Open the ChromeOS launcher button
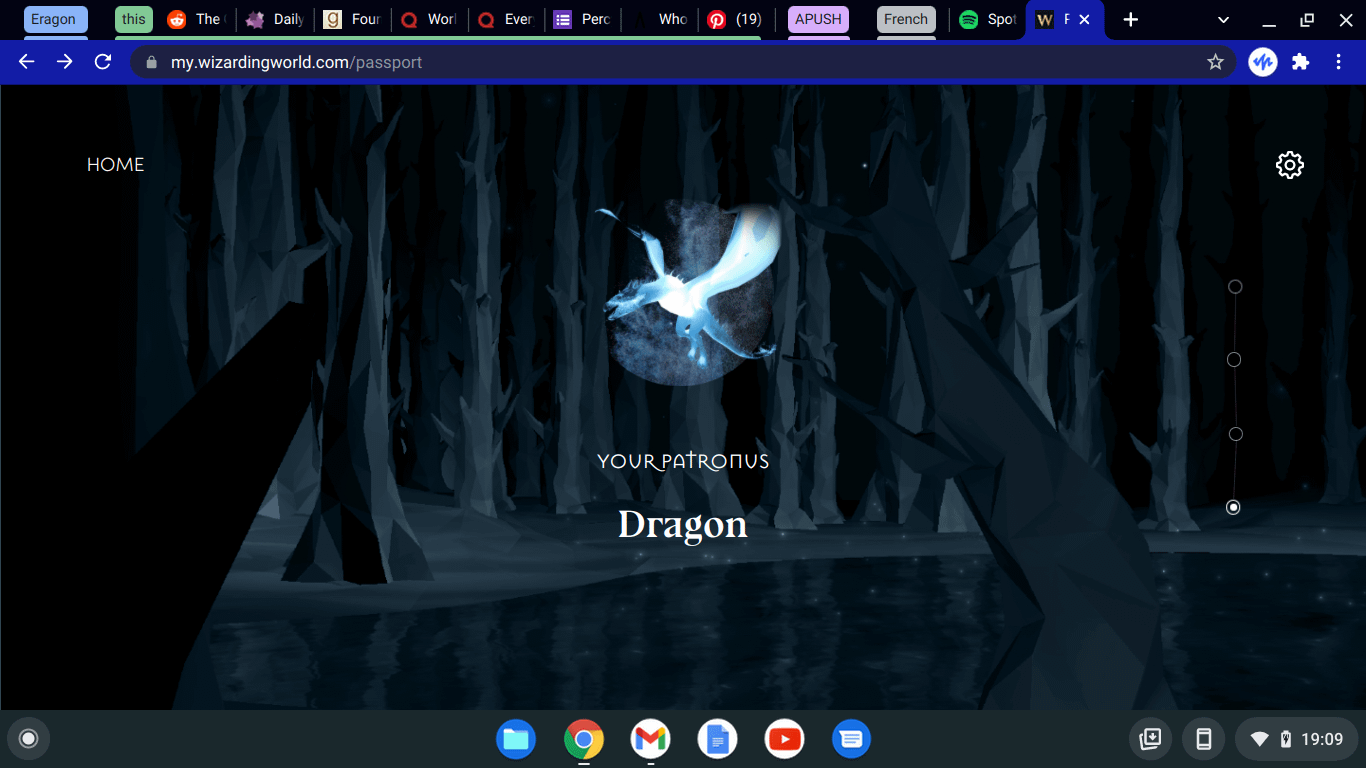 pyautogui.click(x=29, y=739)
